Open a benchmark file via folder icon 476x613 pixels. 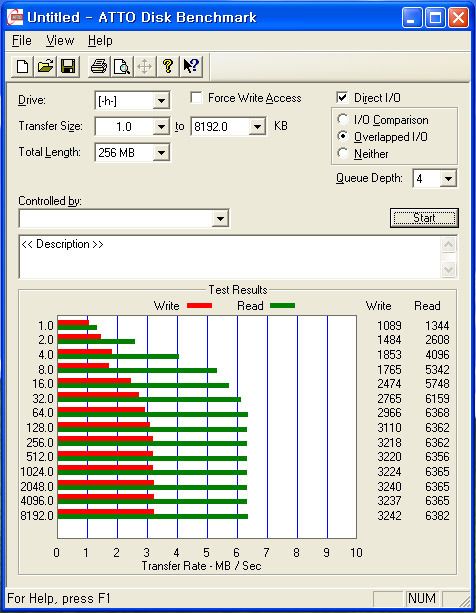pyautogui.click(x=45, y=66)
